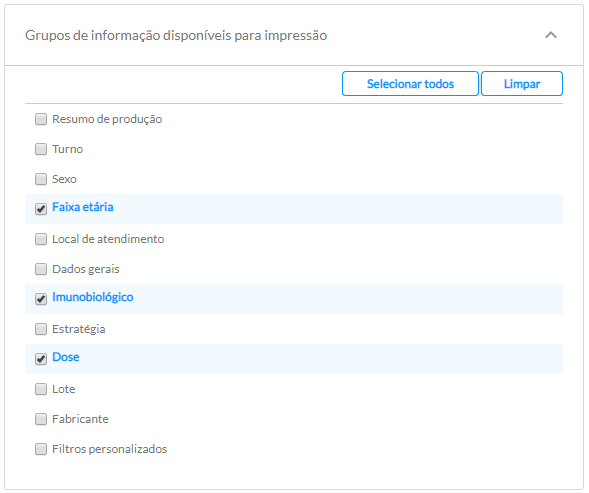Disable the Dose checkbox
589x493 pixels.
pos(41,359)
